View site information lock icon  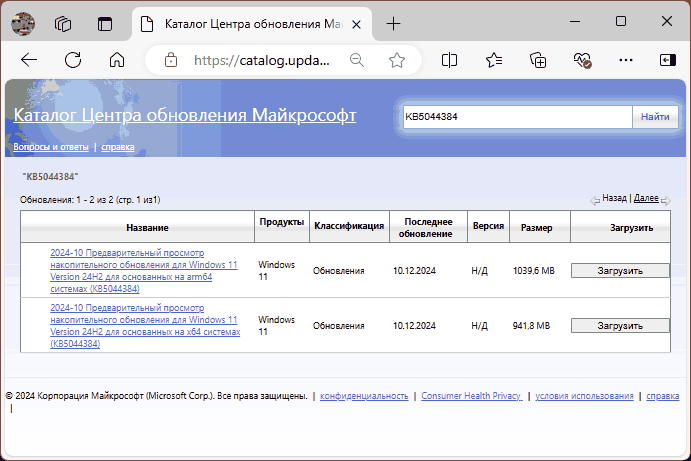171,60
